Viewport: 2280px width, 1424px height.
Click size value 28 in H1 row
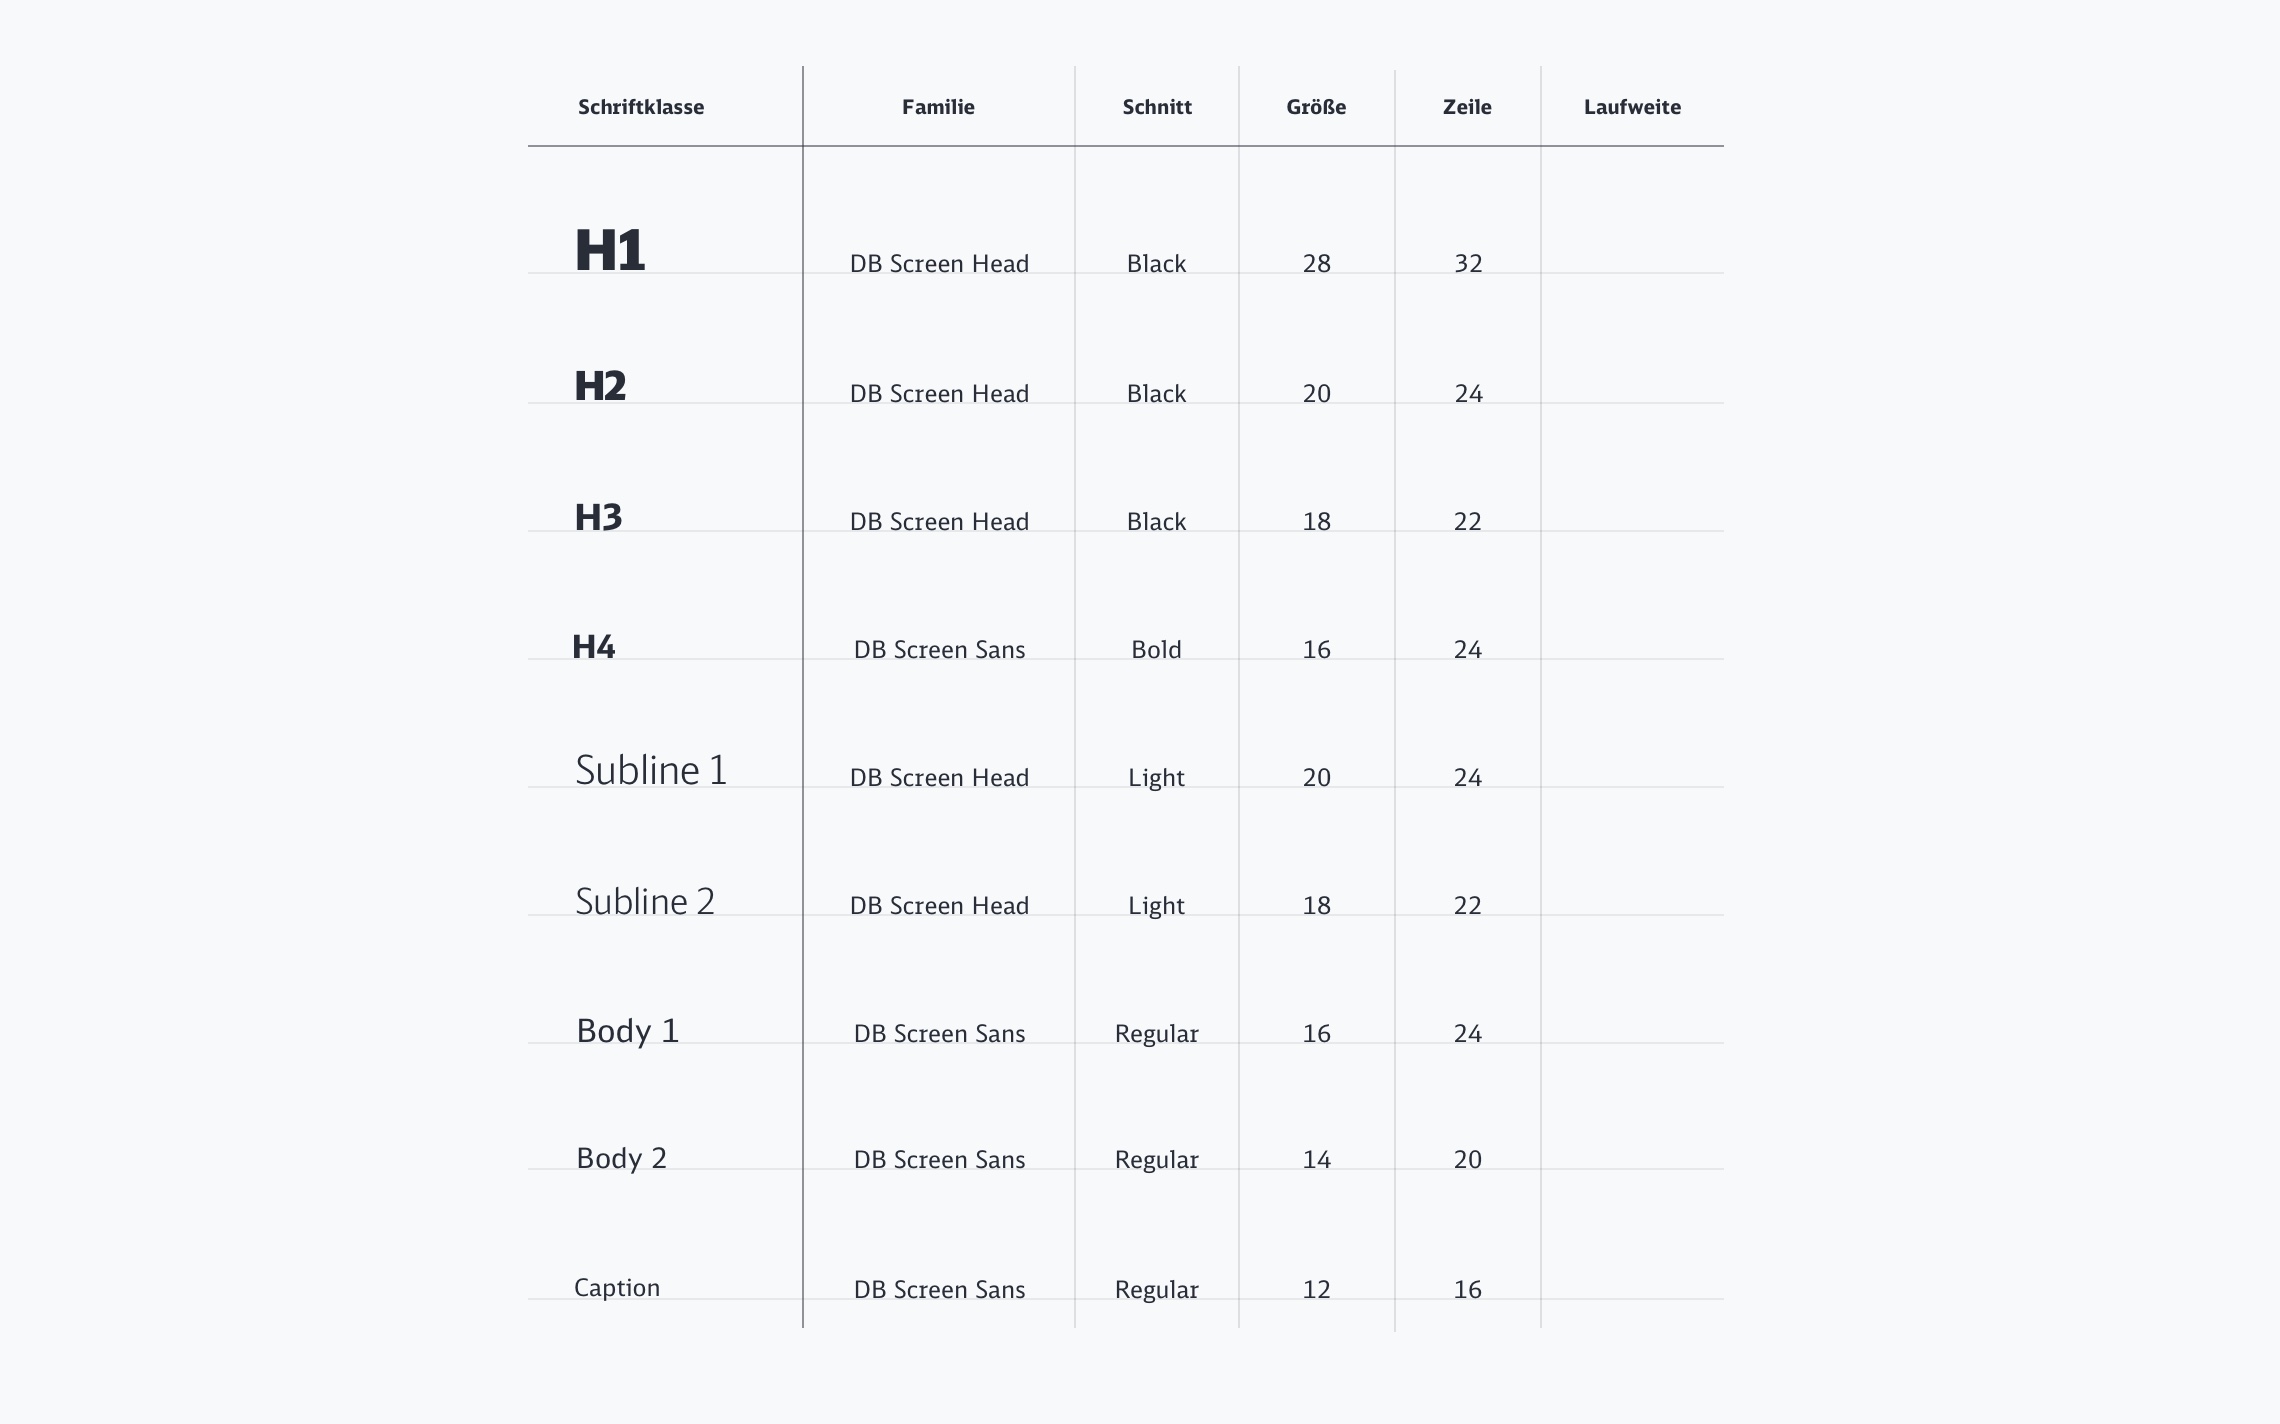1316,264
